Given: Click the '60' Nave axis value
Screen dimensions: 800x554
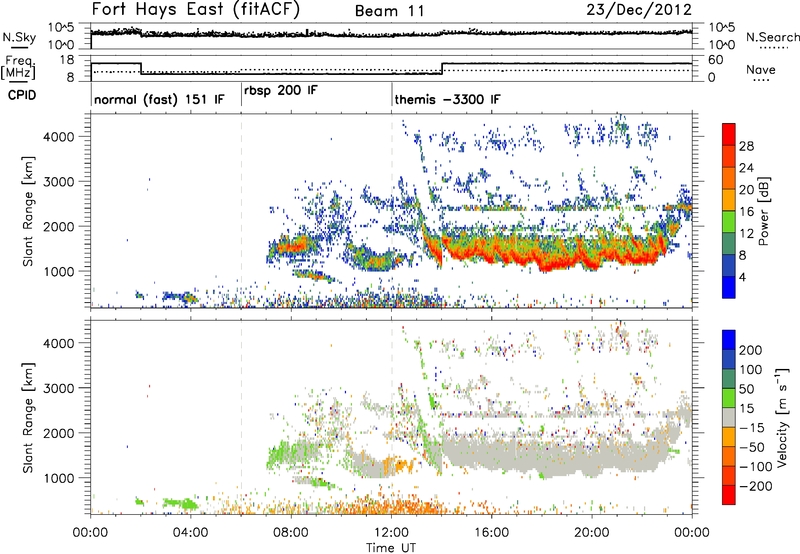Looking at the screenshot, I should pos(715,60).
